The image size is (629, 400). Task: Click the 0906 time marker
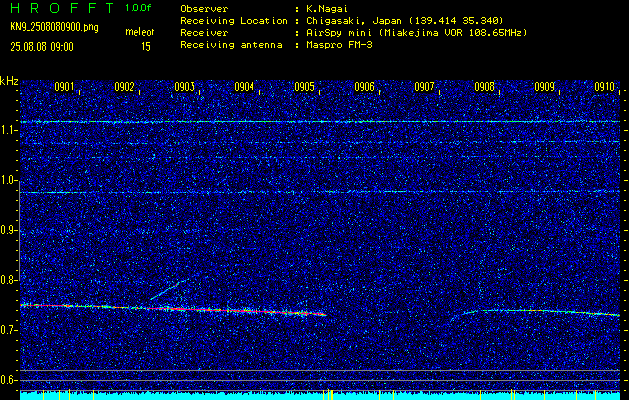tap(364, 87)
